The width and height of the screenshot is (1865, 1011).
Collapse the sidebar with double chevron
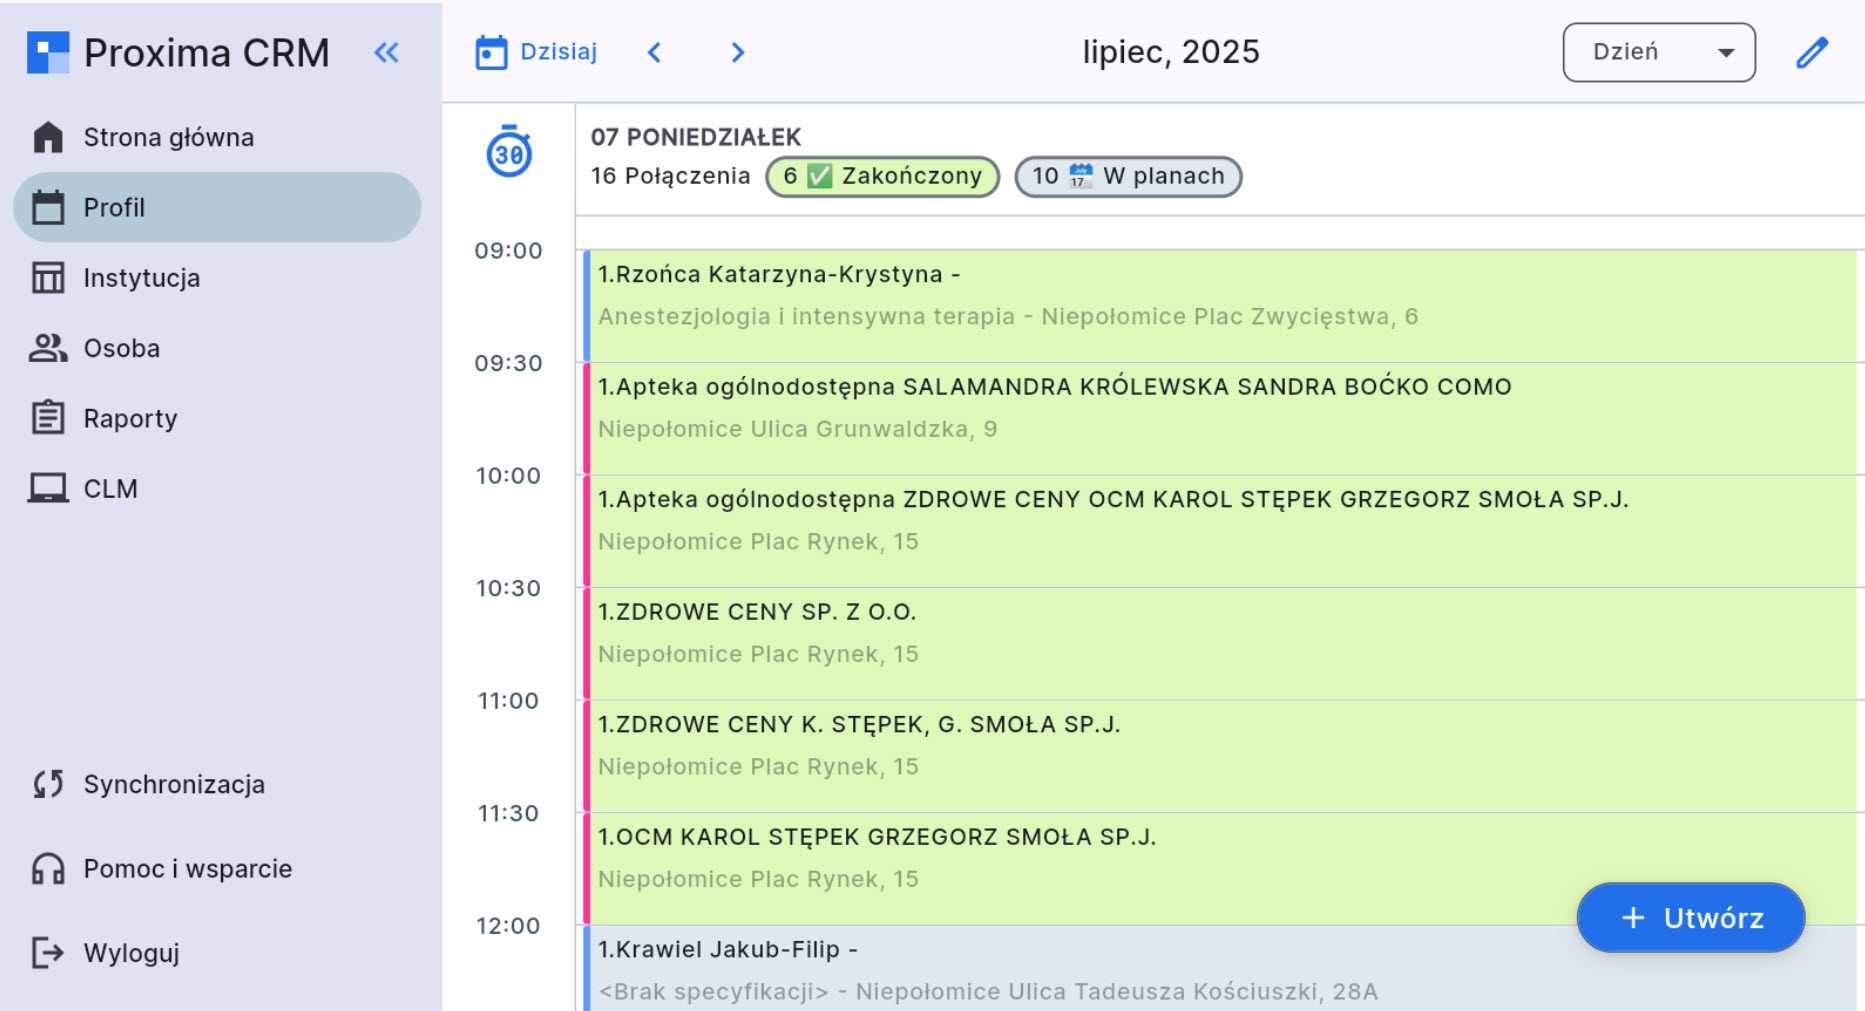pyautogui.click(x=387, y=53)
